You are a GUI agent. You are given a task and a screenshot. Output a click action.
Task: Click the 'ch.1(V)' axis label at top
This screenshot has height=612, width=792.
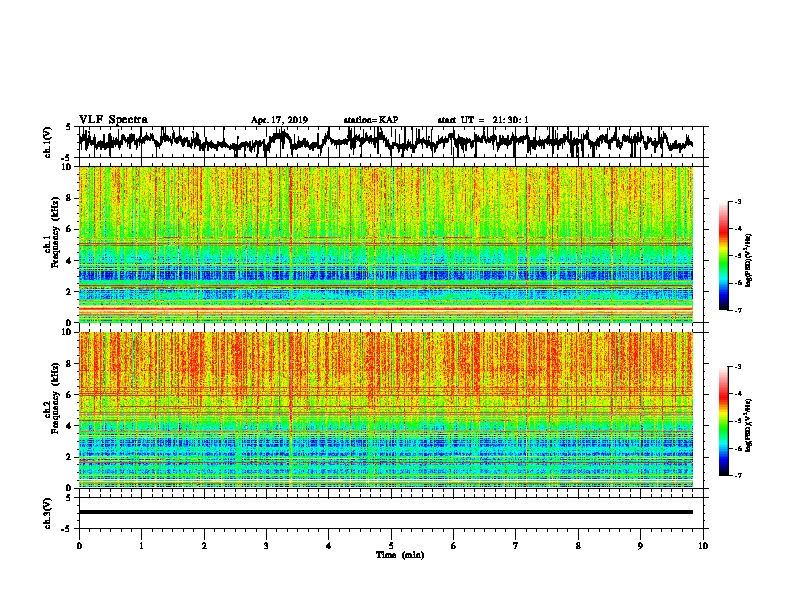[x=48, y=142]
